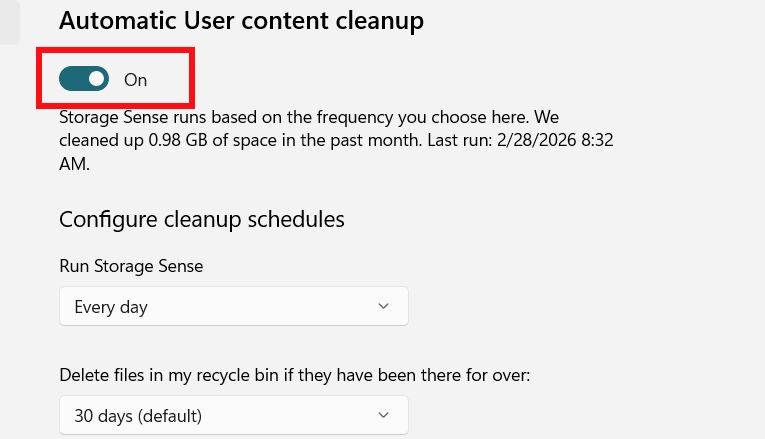Click the chevron in the "30 days (default)" box
The image size is (765, 439).
coord(384,414)
